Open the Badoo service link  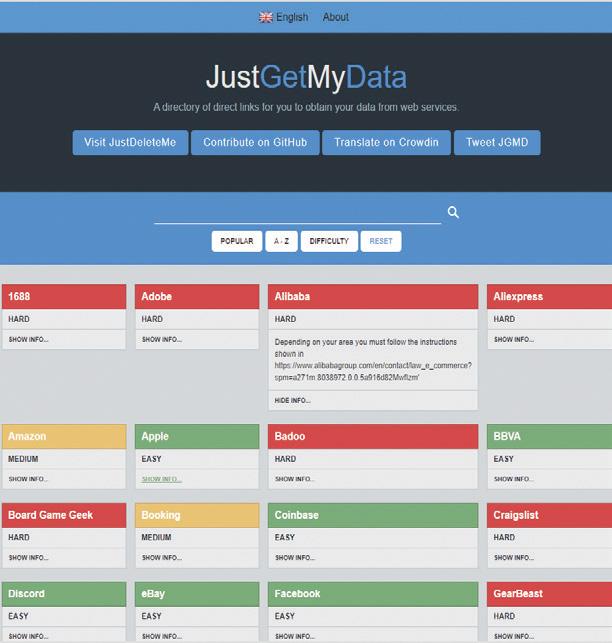click(373, 436)
